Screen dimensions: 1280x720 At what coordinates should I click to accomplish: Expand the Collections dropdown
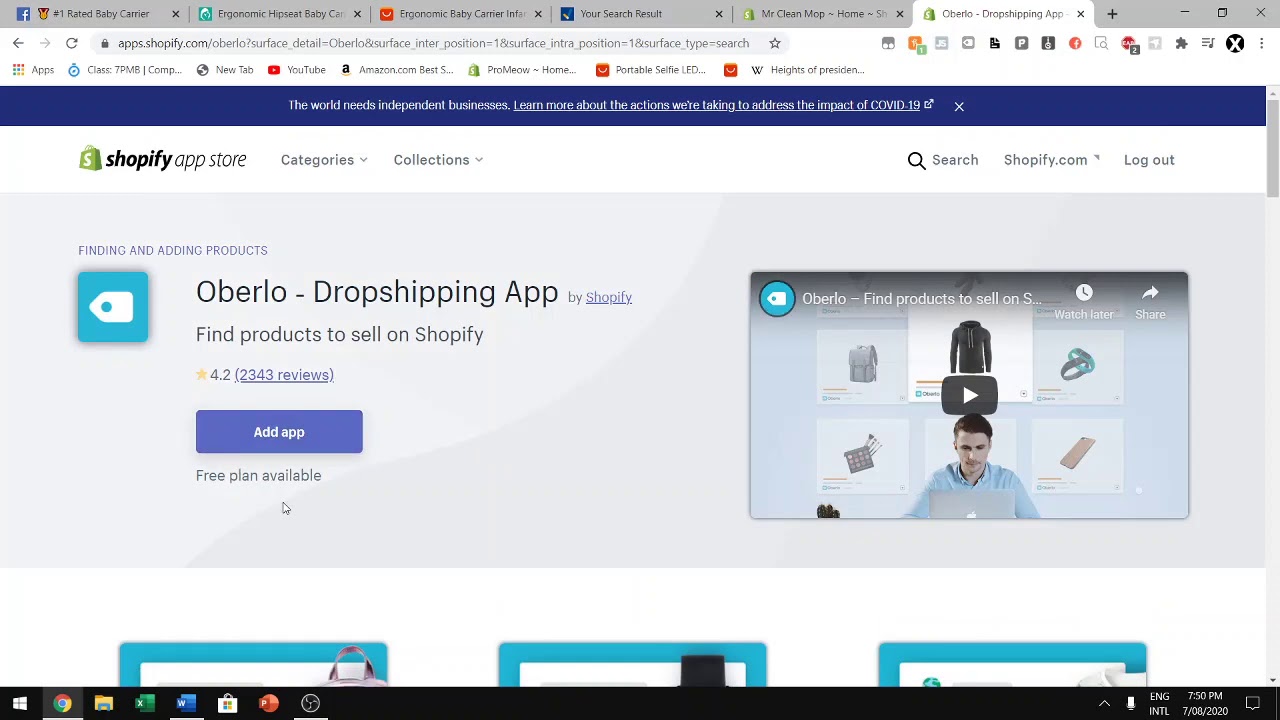(438, 160)
